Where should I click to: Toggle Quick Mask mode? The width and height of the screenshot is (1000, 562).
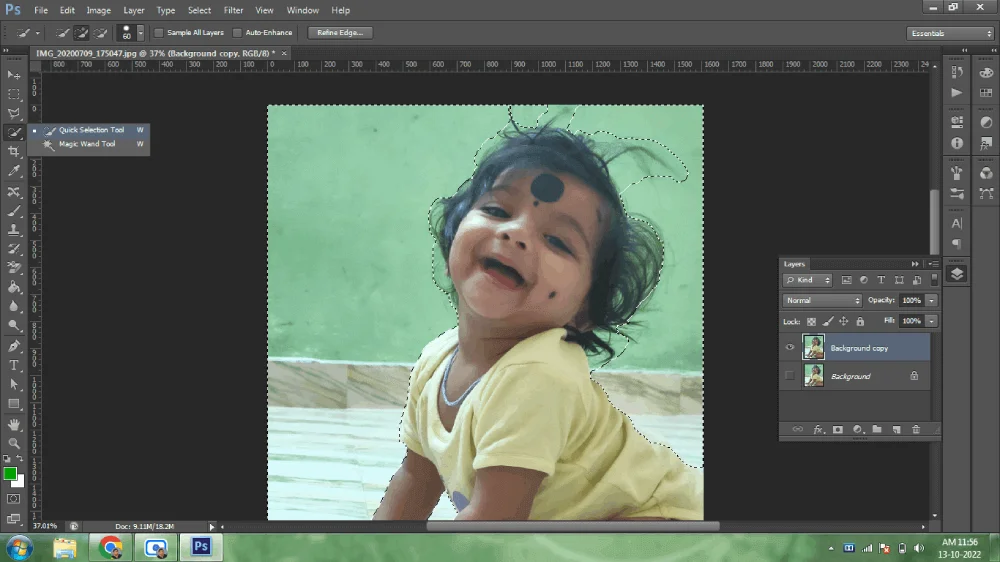(x=13, y=499)
